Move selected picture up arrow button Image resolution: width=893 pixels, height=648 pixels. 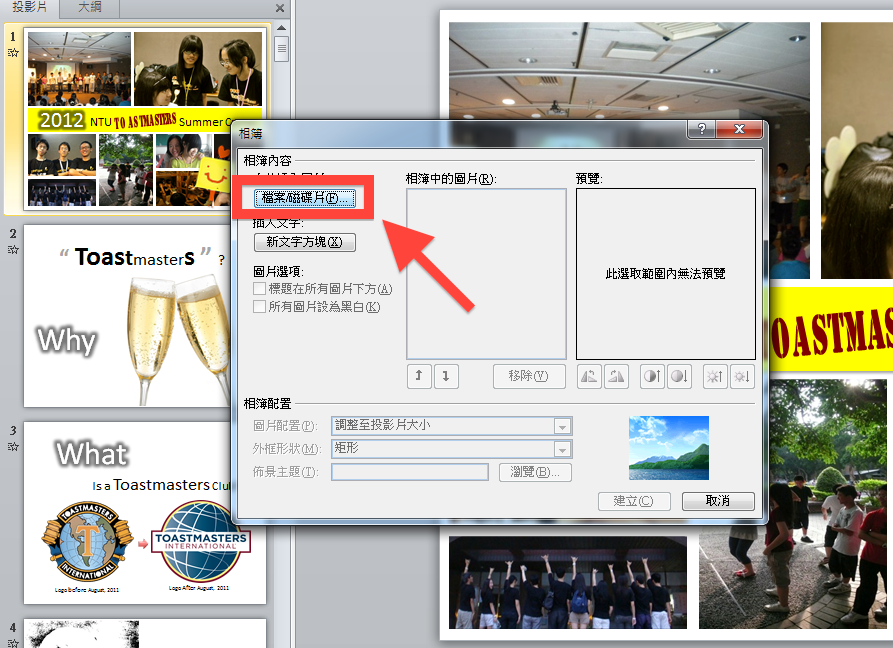pyautogui.click(x=419, y=376)
